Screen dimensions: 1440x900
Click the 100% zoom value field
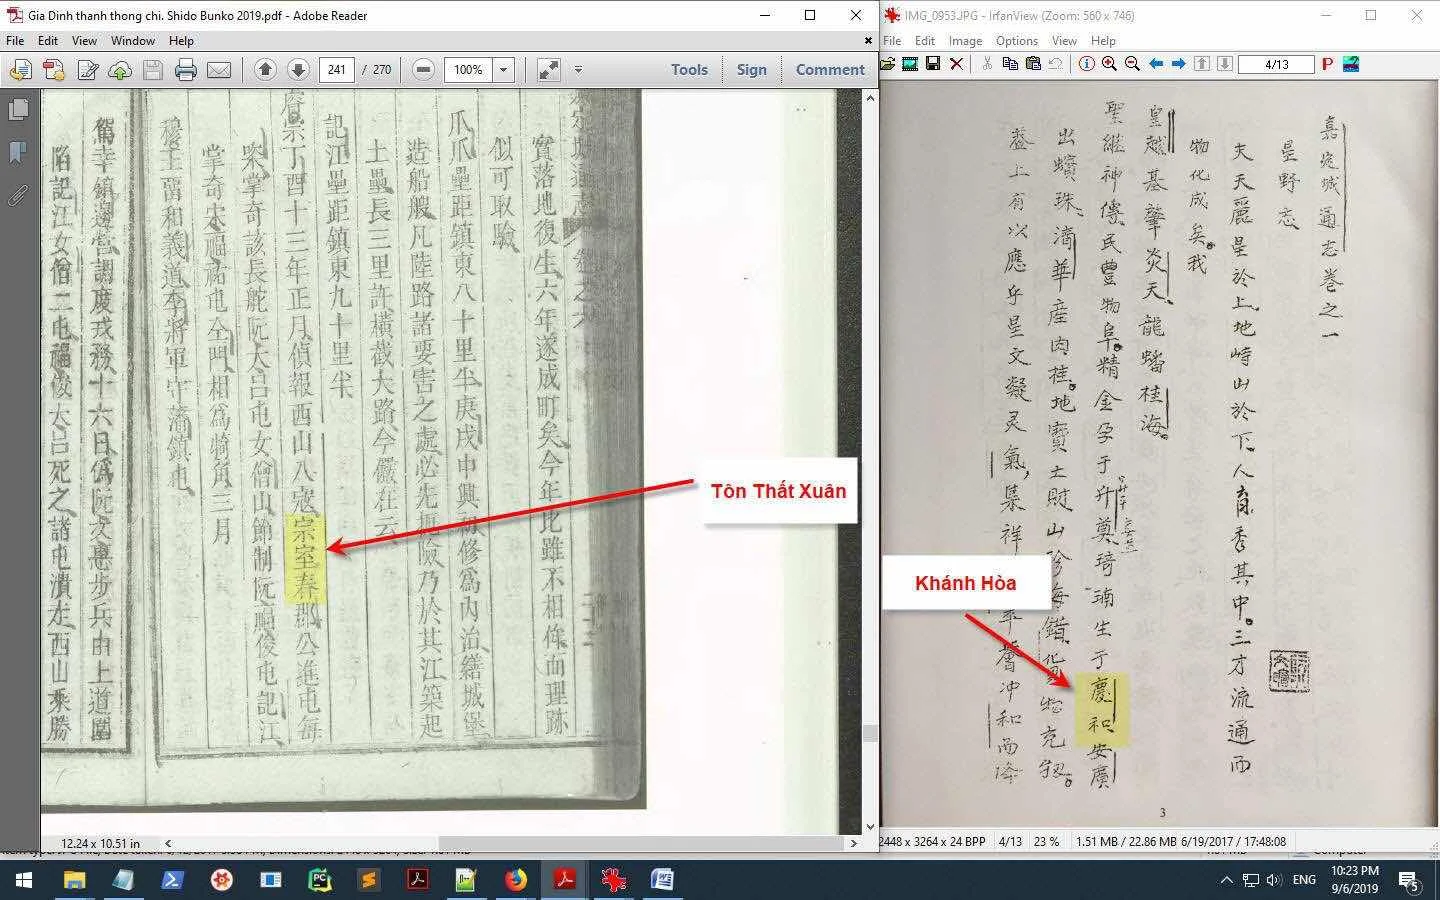[468, 69]
